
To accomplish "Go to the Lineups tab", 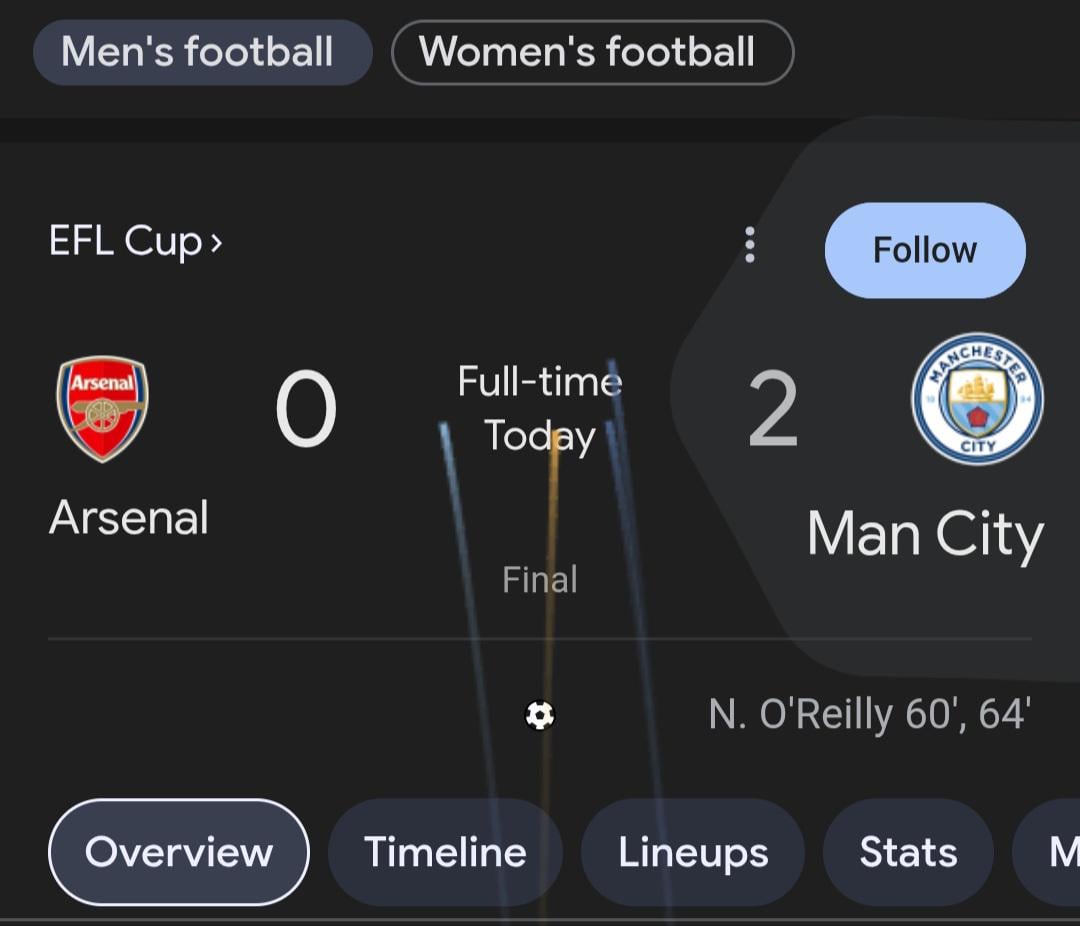I will click(693, 852).
